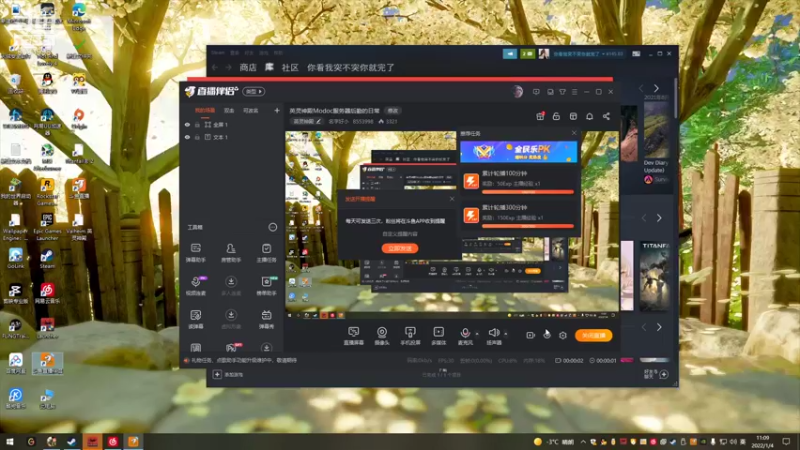Add a live screen capture source
Screen dimensions: 800x450
[x=354, y=336]
